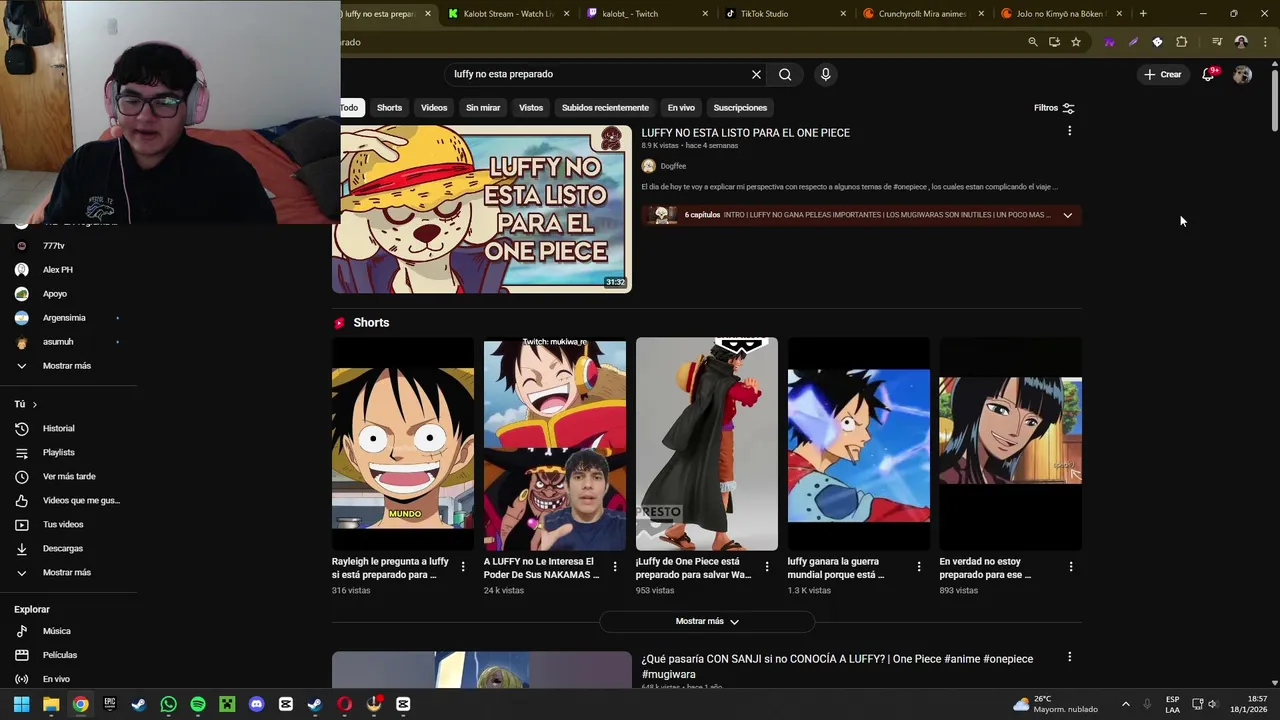Expand the Tú section with Mostrar más
The width and height of the screenshot is (1280, 720).
(68, 573)
